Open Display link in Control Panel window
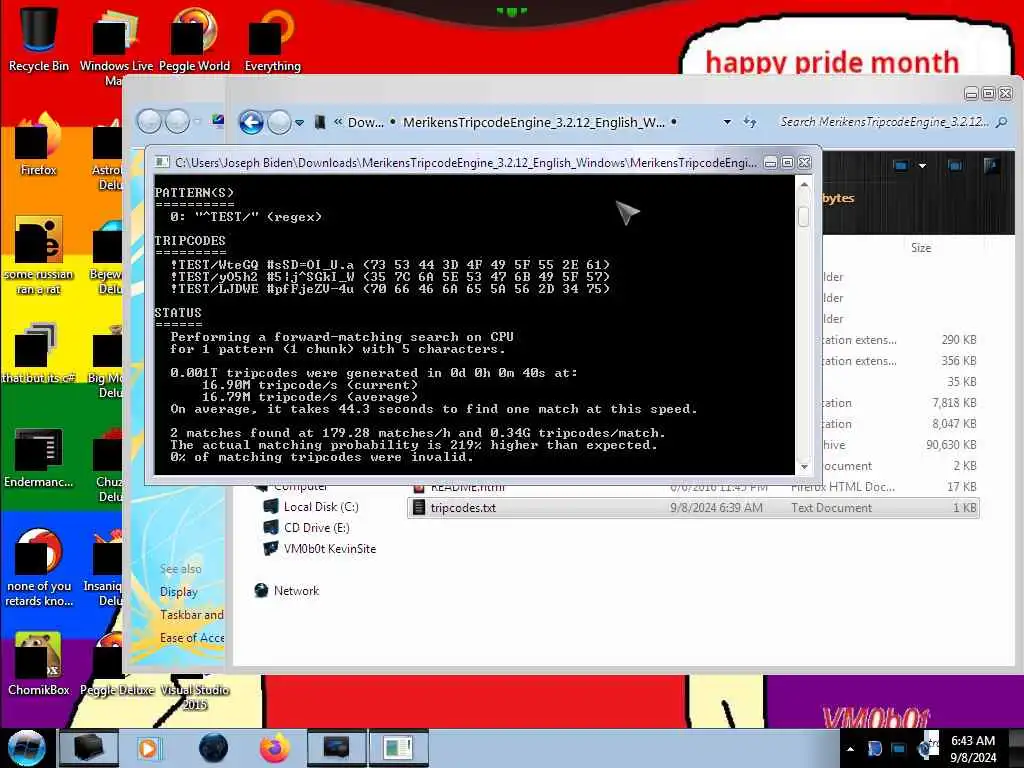Image resolution: width=1024 pixels, height=768 pixels. (178, 592)
